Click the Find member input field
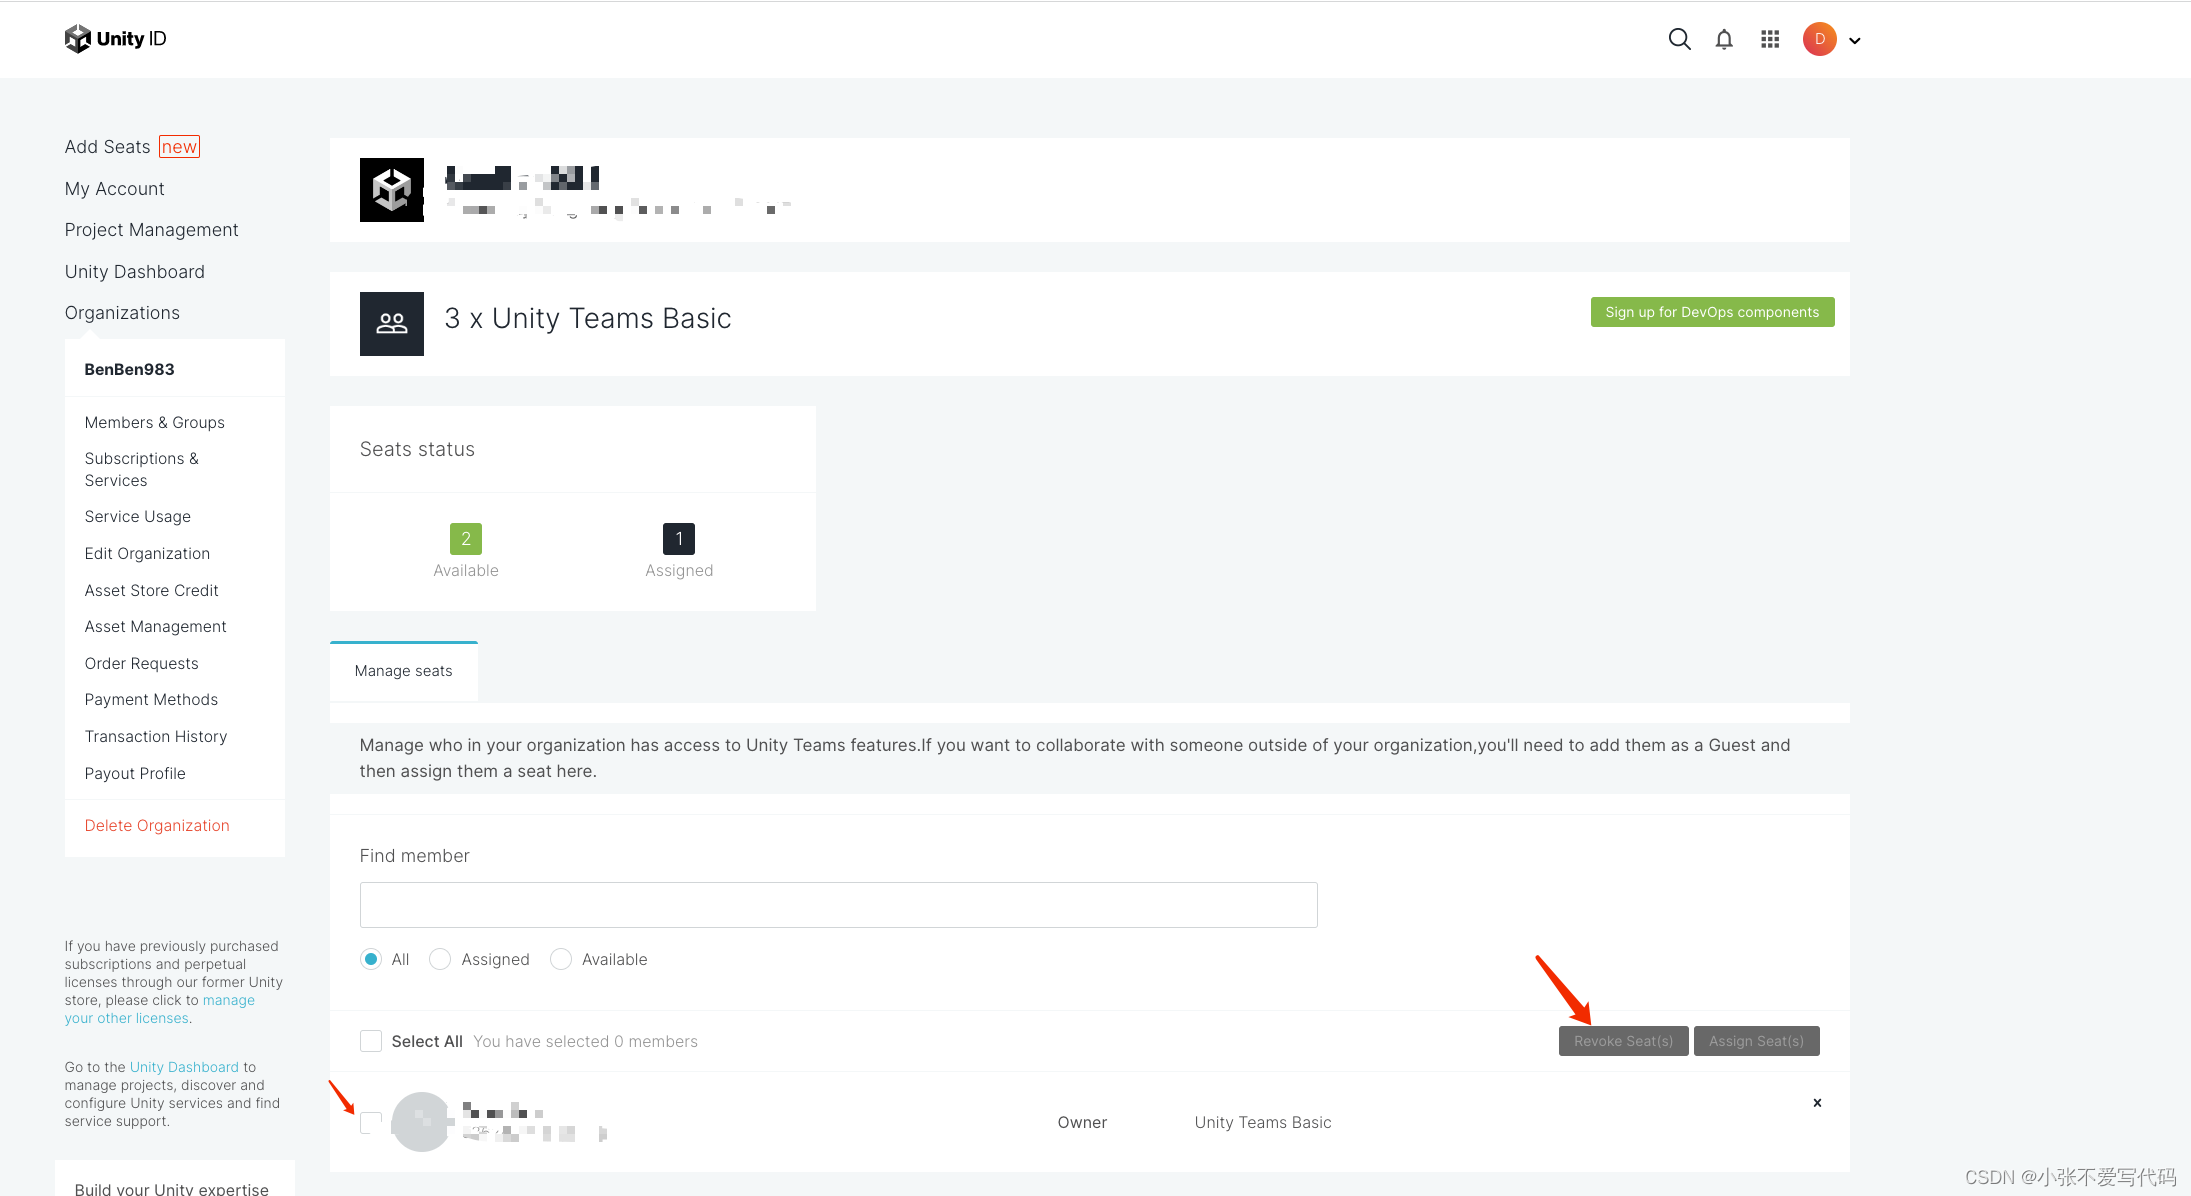 (838, 904)
